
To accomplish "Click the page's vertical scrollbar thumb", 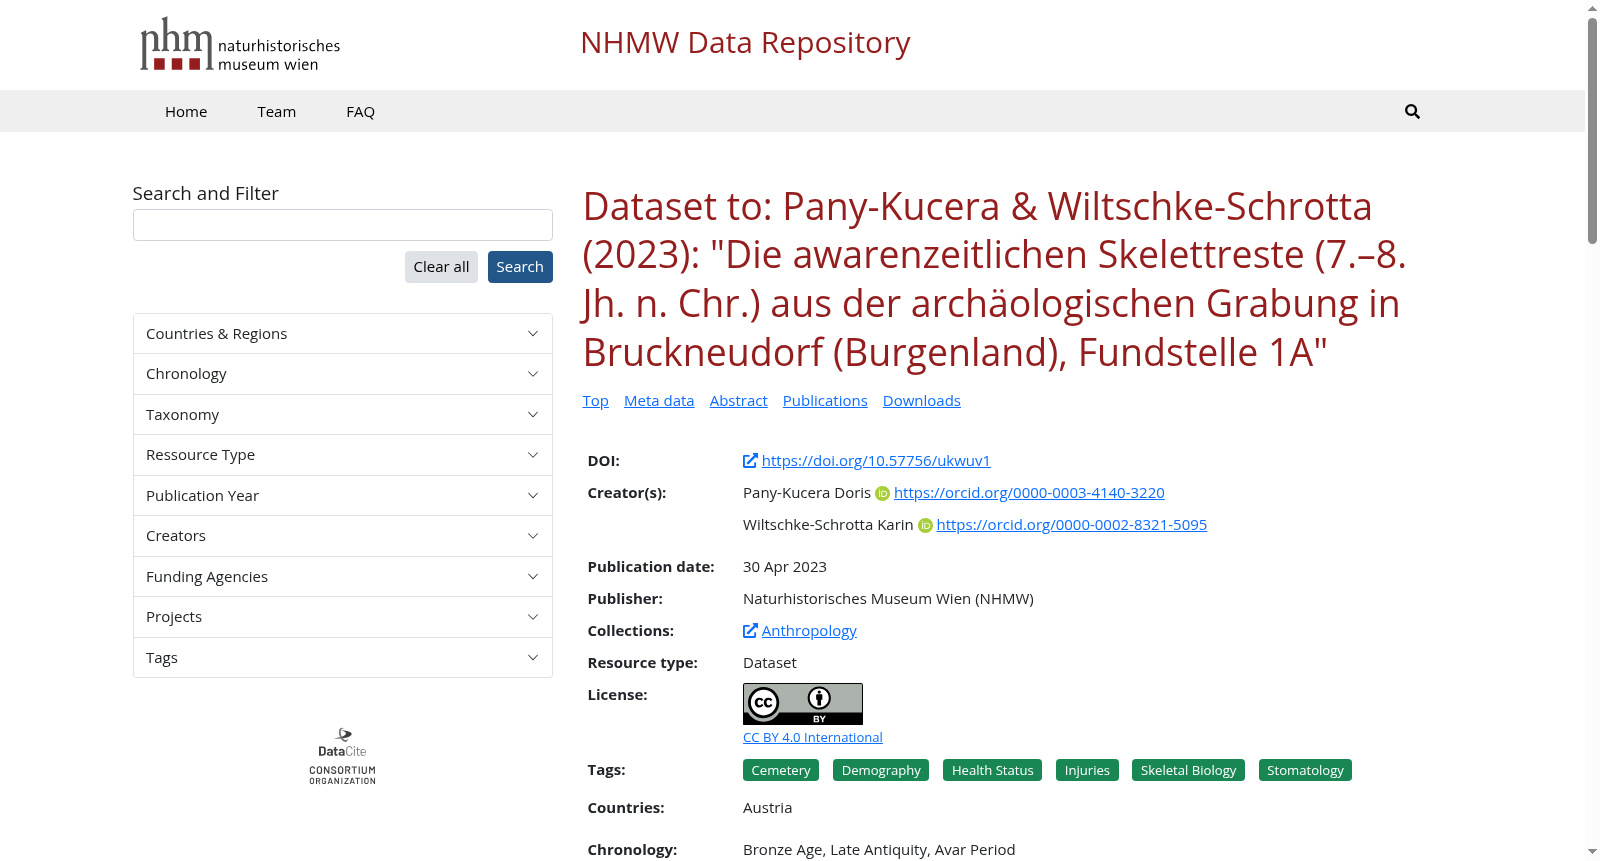I will tap(1592, 130).
